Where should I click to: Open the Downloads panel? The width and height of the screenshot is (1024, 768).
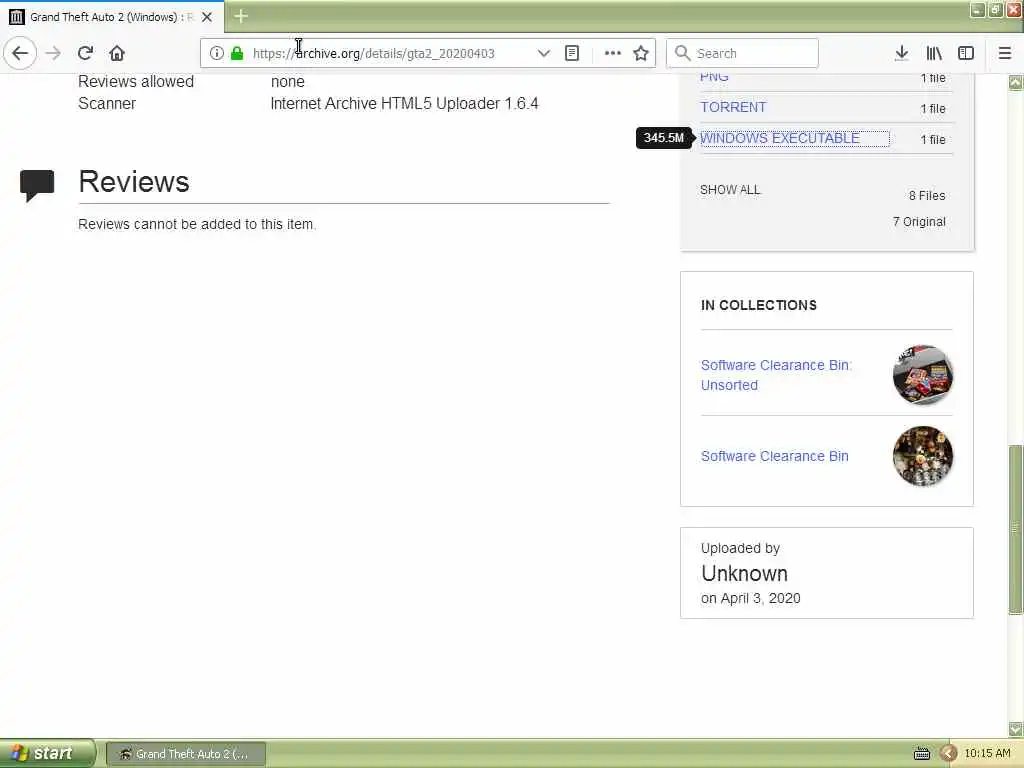click(x=901, y=53)
